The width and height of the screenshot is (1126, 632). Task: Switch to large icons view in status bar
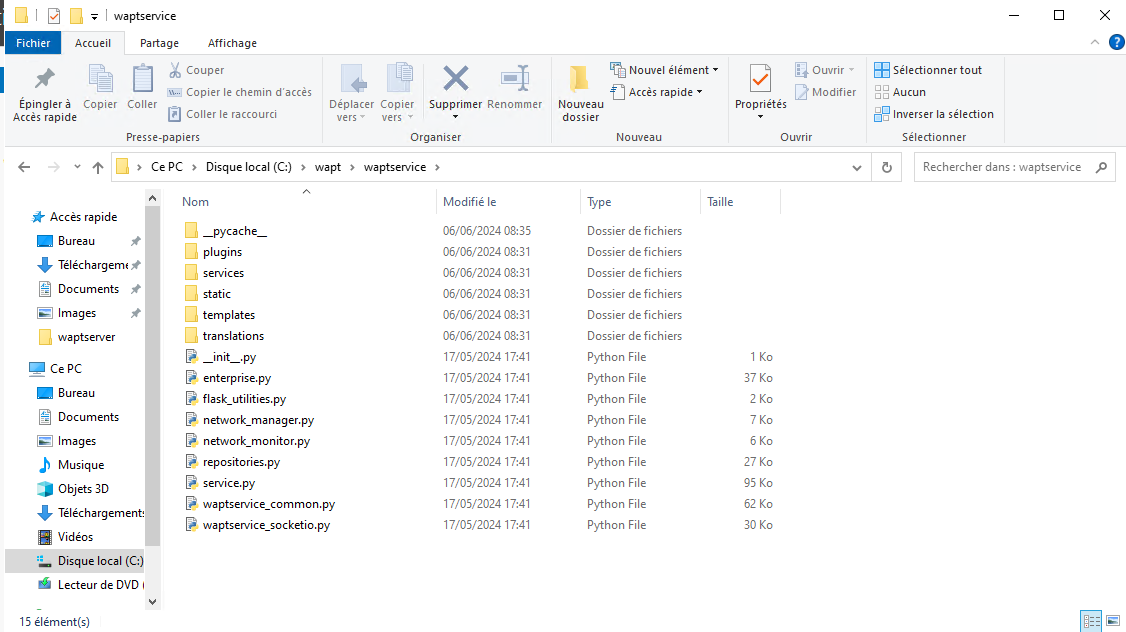click(x=1112, y=621)
